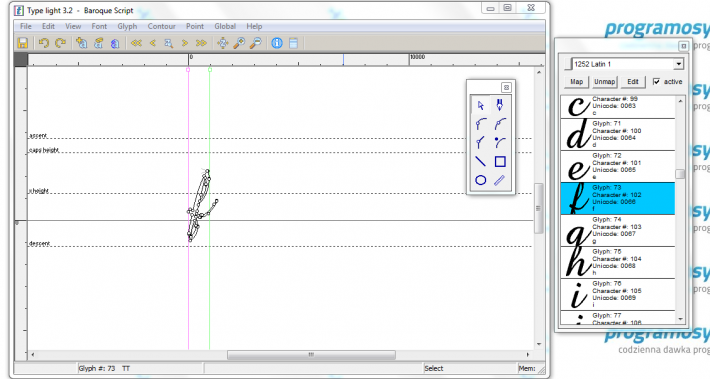Open the find glyph magnifier icon
710x379 pixels.
(168, 43)
